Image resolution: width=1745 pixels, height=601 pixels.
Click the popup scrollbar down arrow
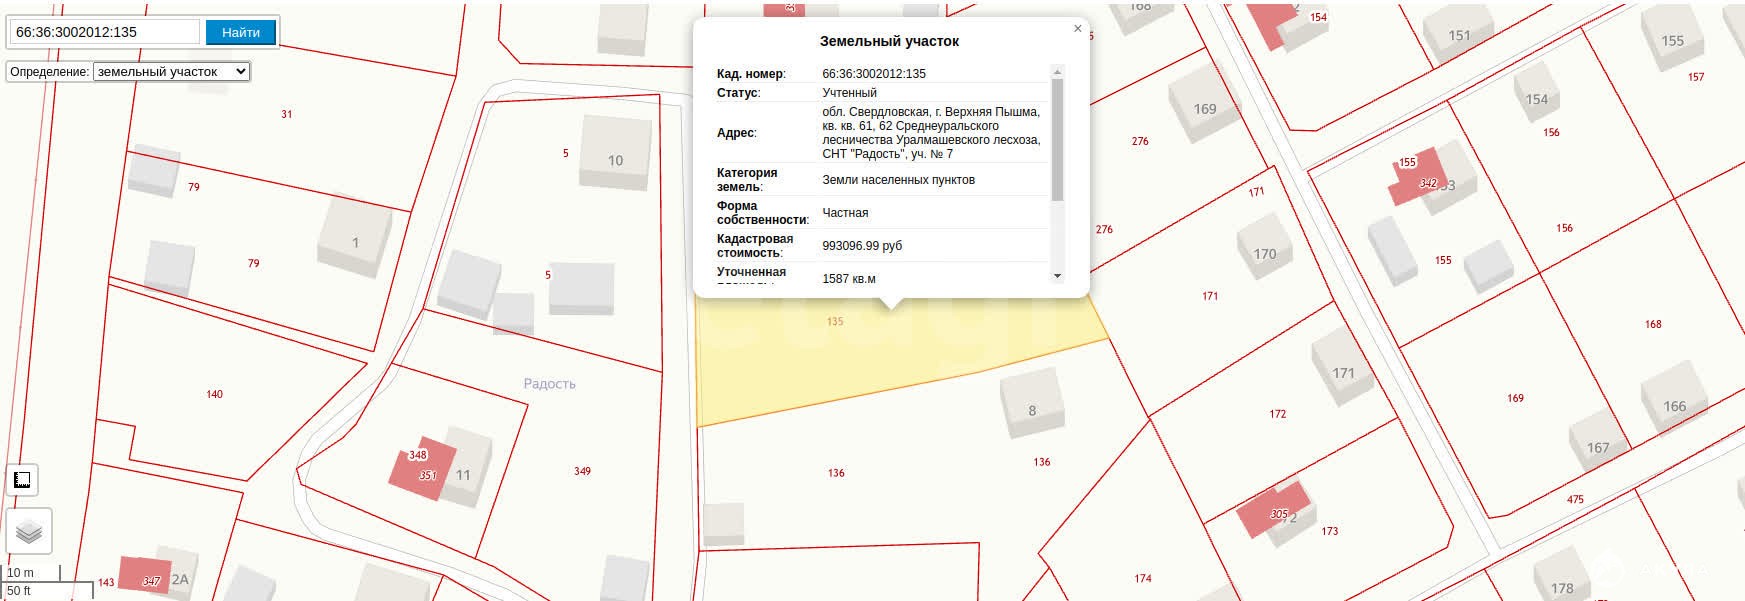click(1057, 276)
